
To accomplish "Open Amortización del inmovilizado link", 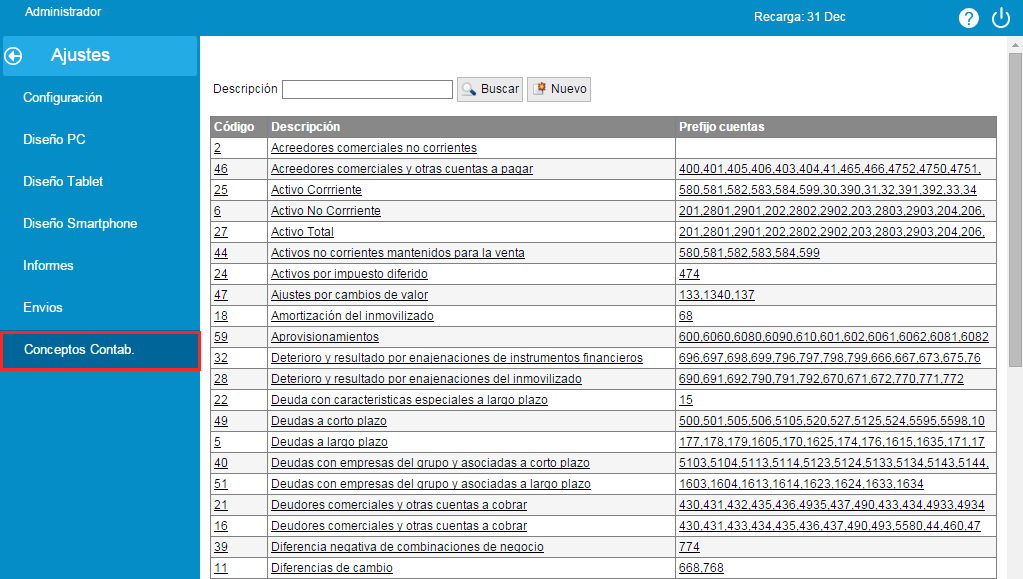I will pyautogui.click(x=352, y=316).
